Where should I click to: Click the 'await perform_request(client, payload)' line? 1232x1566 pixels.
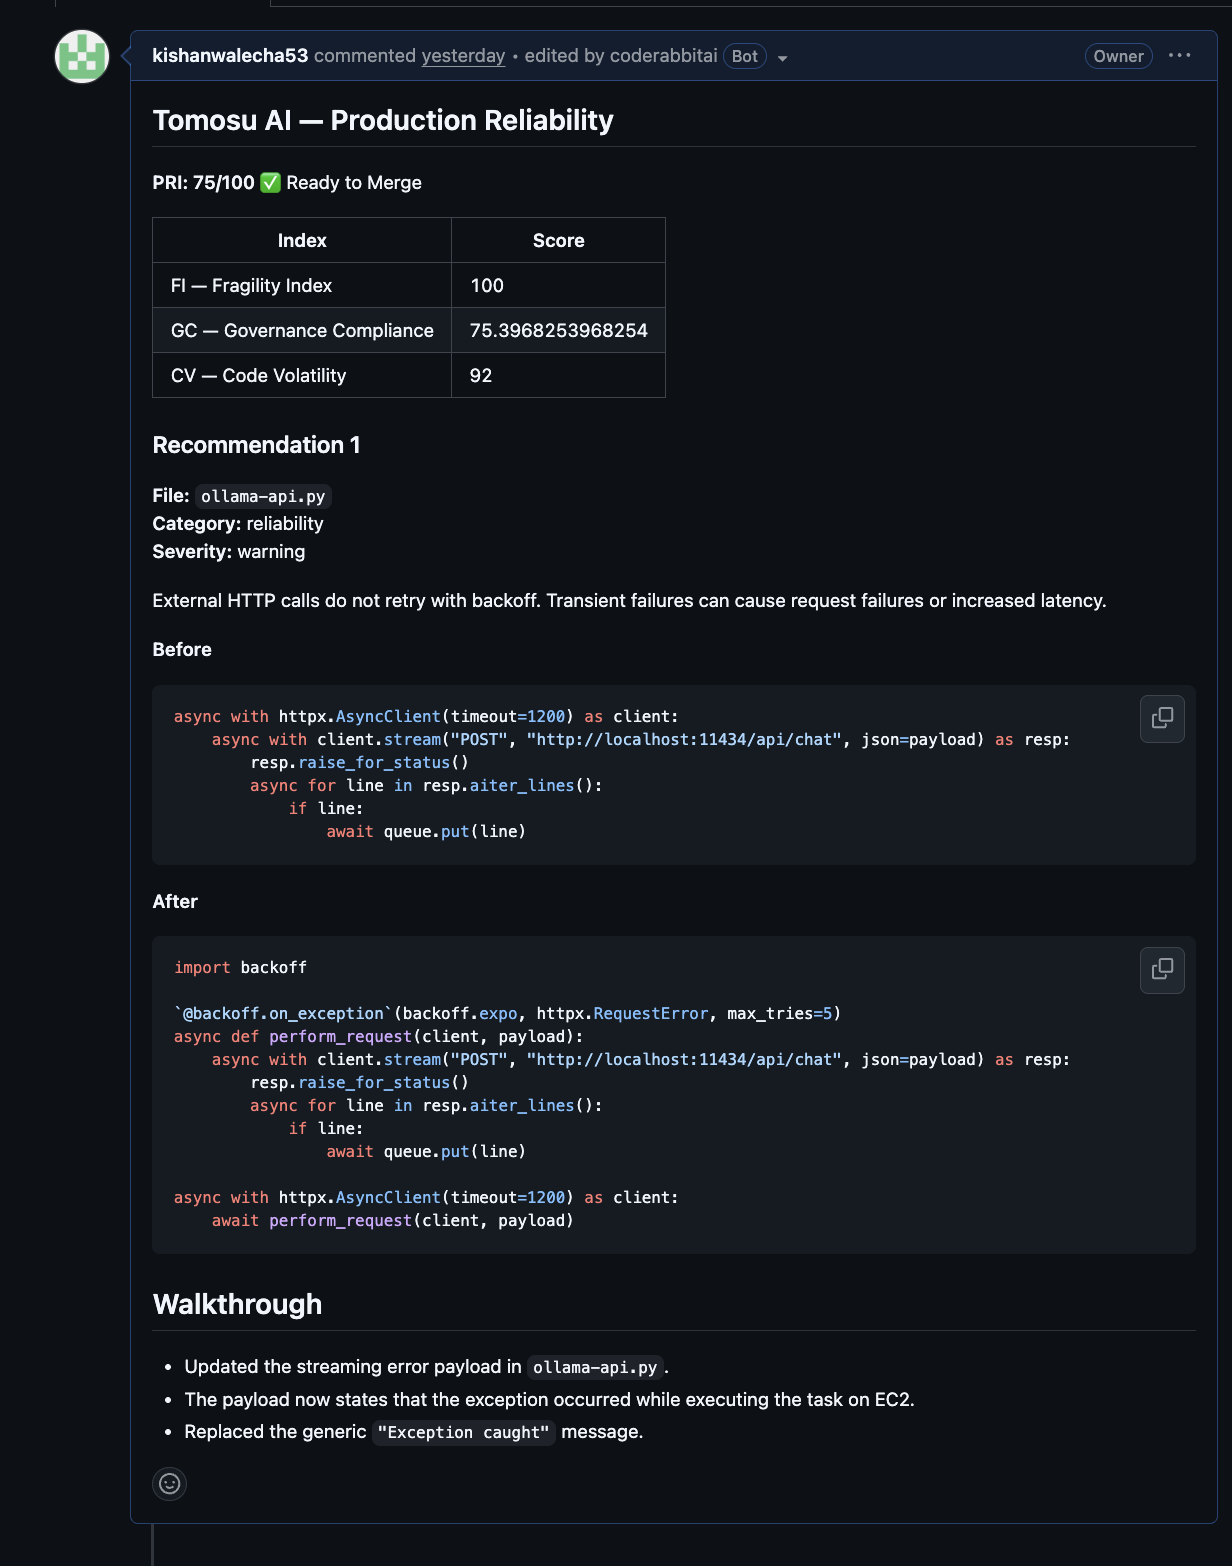(393, 1221)
